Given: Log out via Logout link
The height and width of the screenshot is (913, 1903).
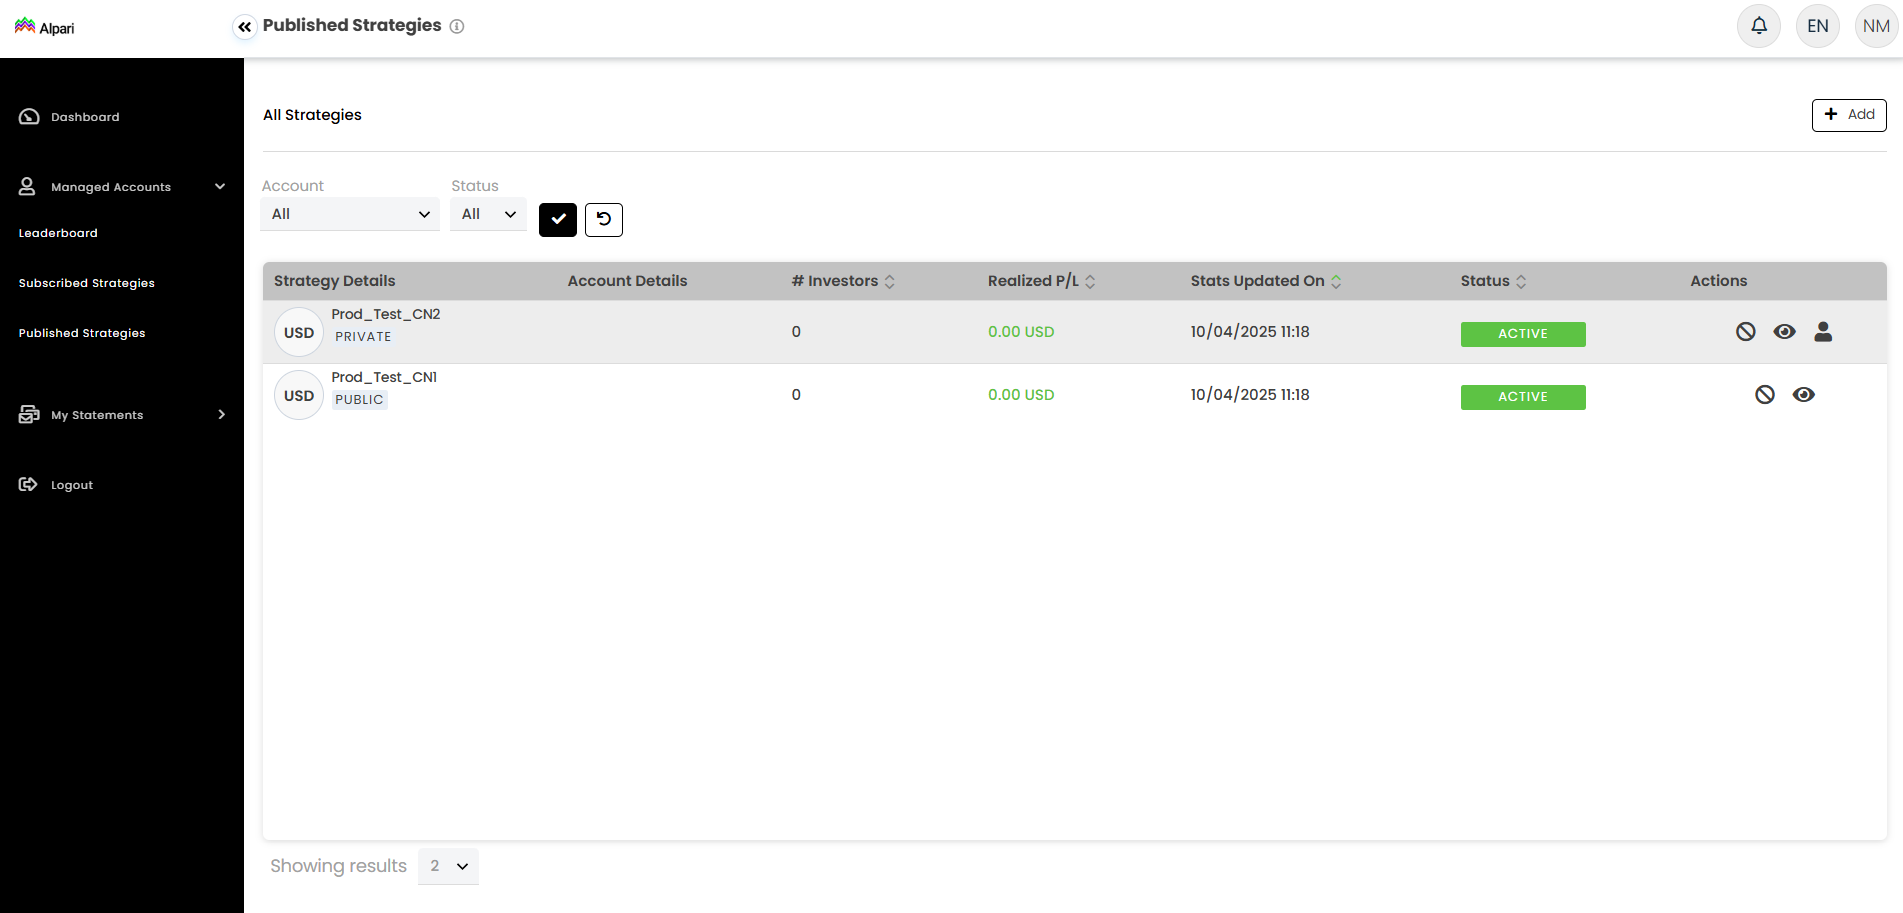Looking at the screenshot, I should [x=72, y=485].
